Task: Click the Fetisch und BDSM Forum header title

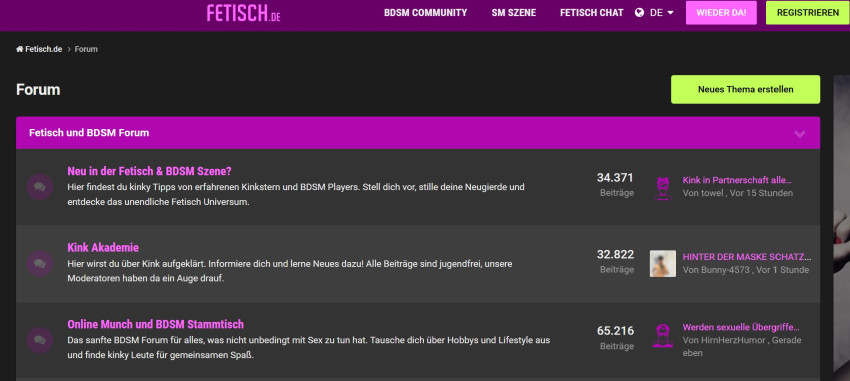Action: coord(89,133)
